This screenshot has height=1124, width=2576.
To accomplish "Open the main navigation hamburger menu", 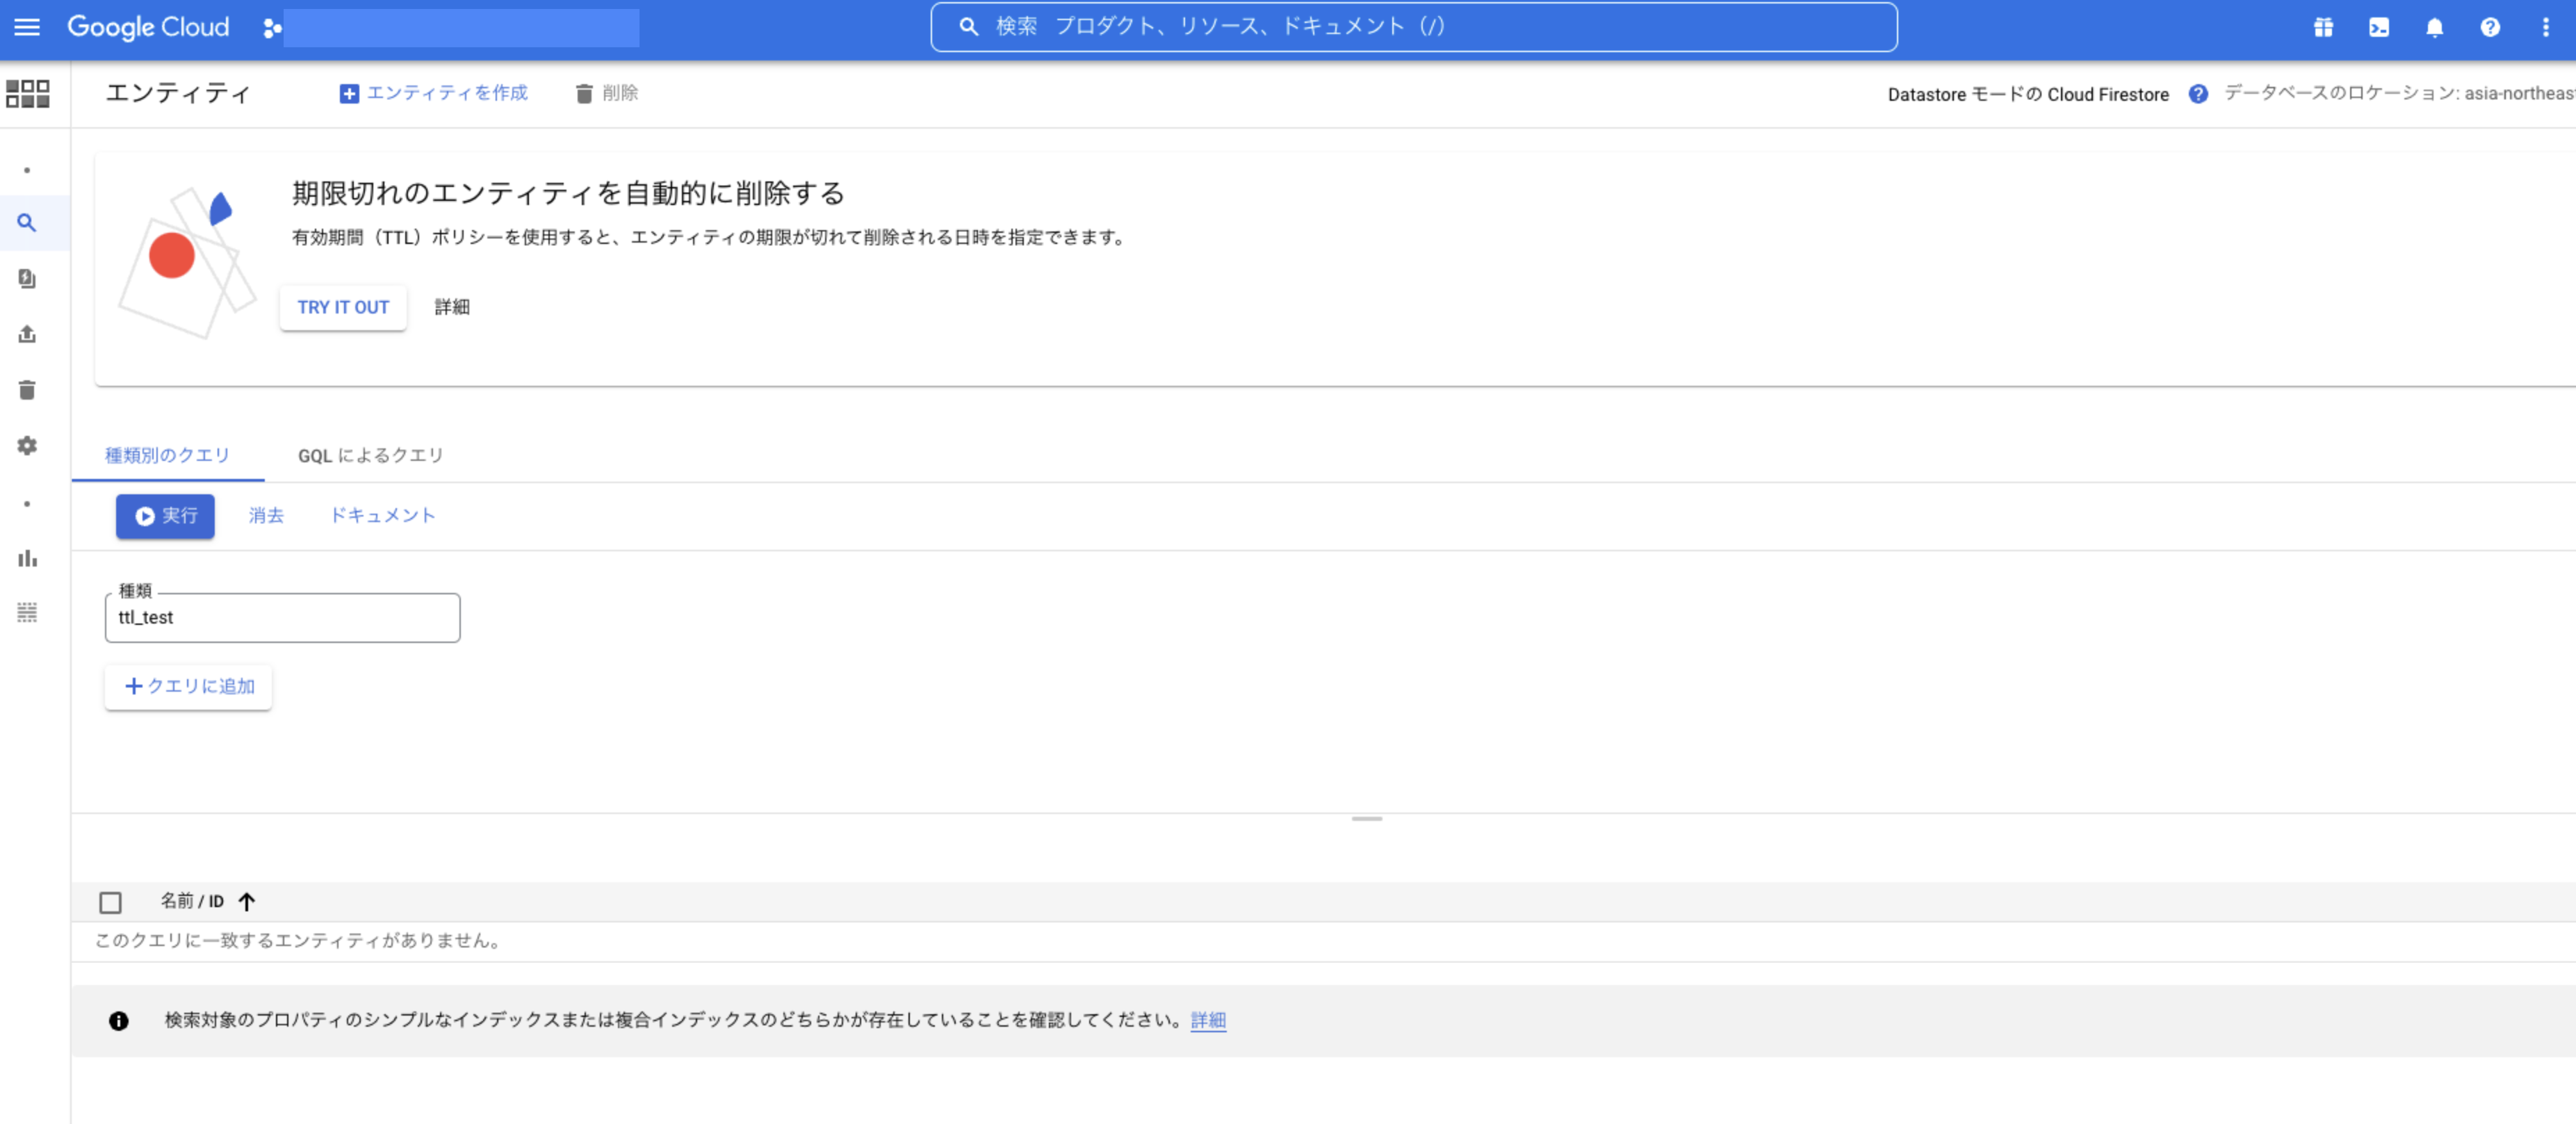I will (27, 27).
